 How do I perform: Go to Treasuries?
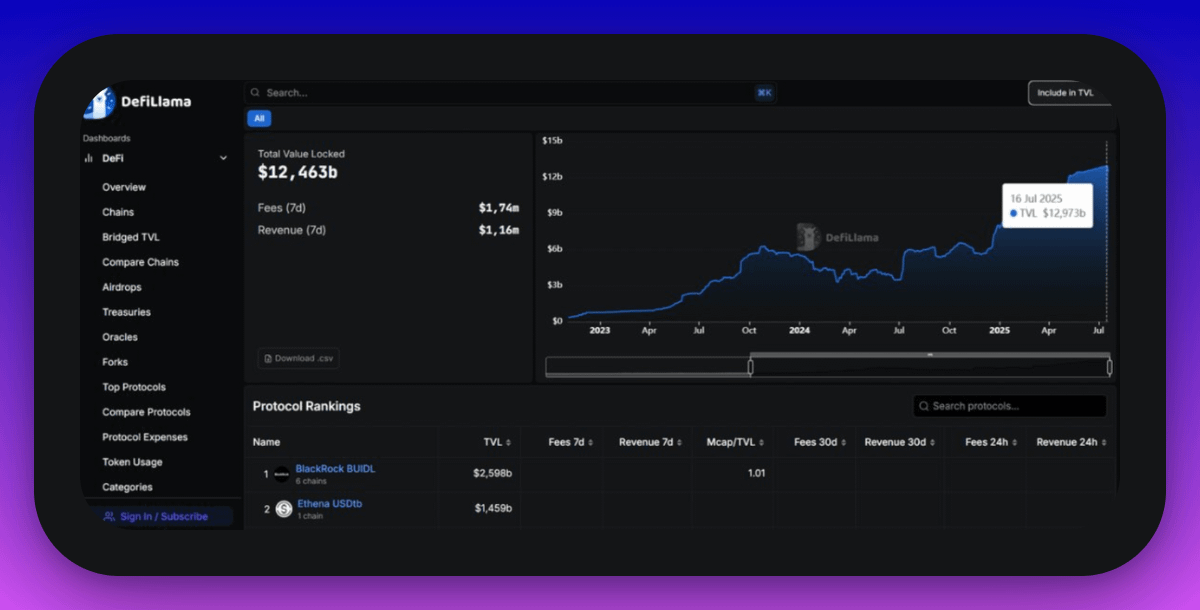click(x=126, y=312)
